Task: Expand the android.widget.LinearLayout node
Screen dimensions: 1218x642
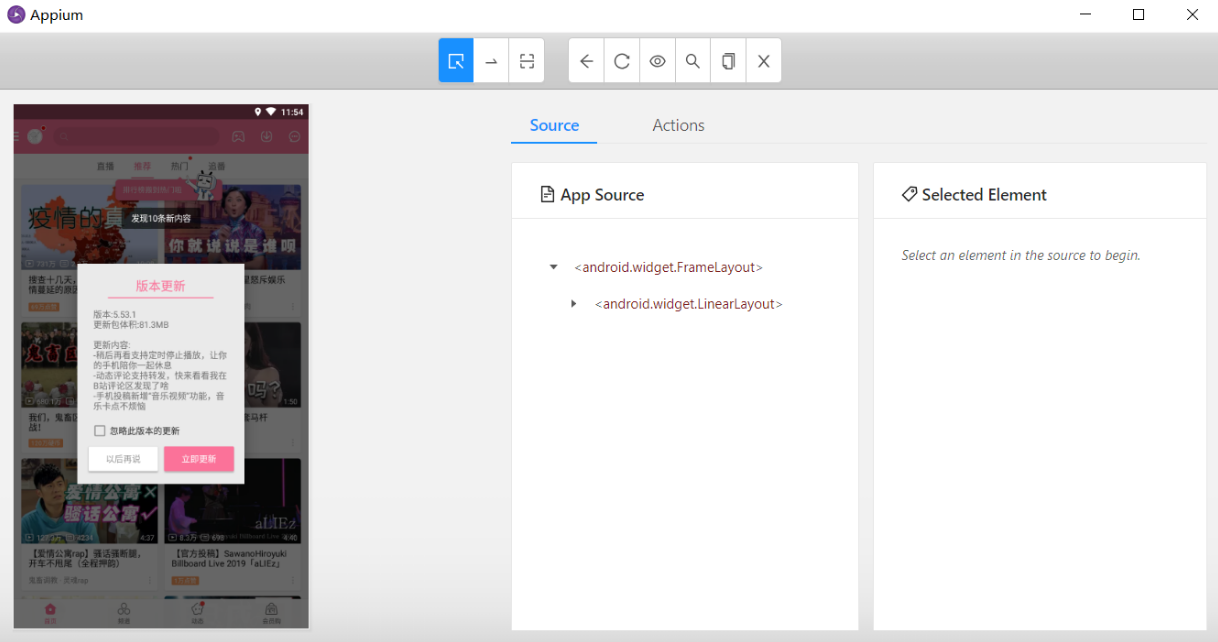Action: pos(574,303)
